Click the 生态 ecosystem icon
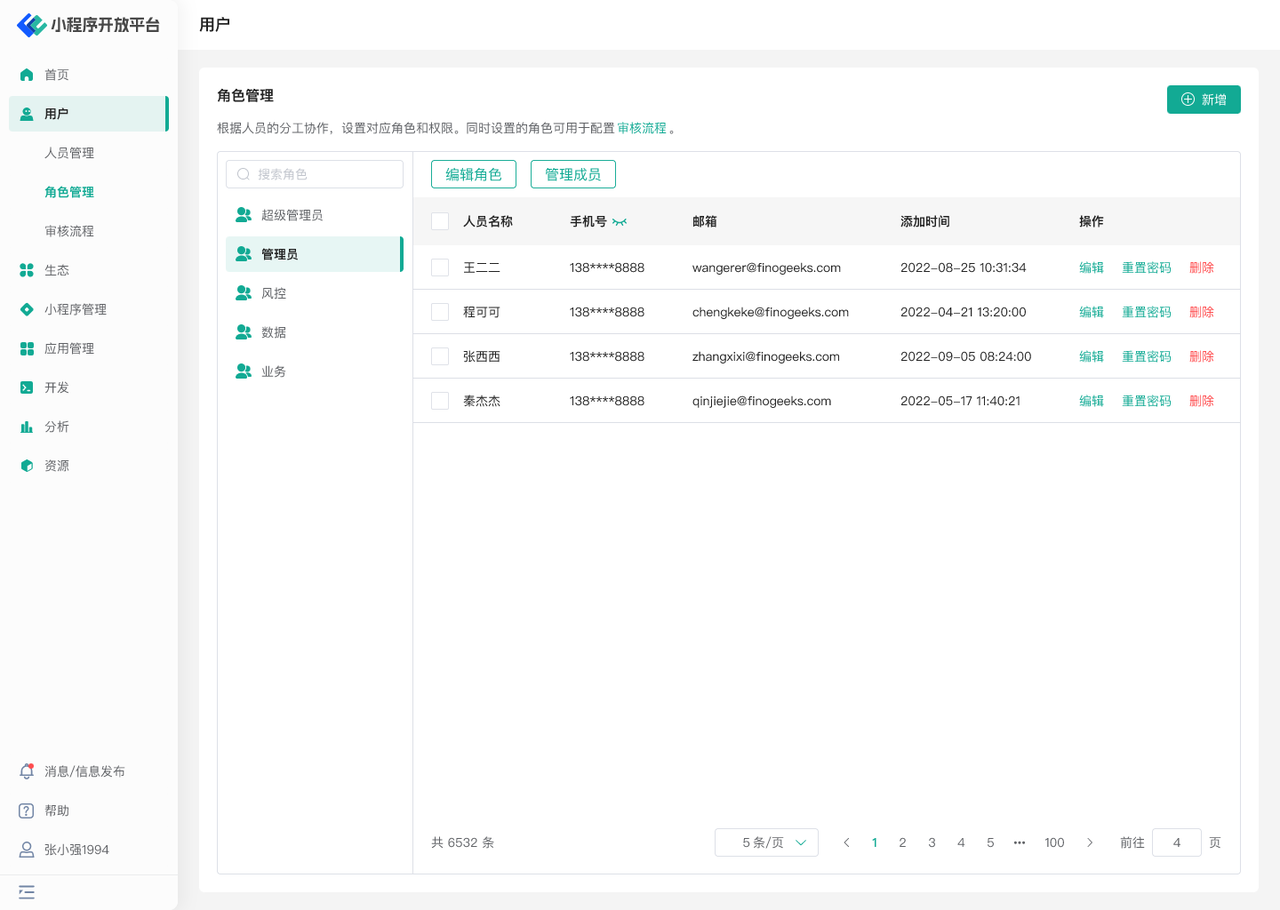Viewport: 1280px width, 910px height. (x=27, y=270)
